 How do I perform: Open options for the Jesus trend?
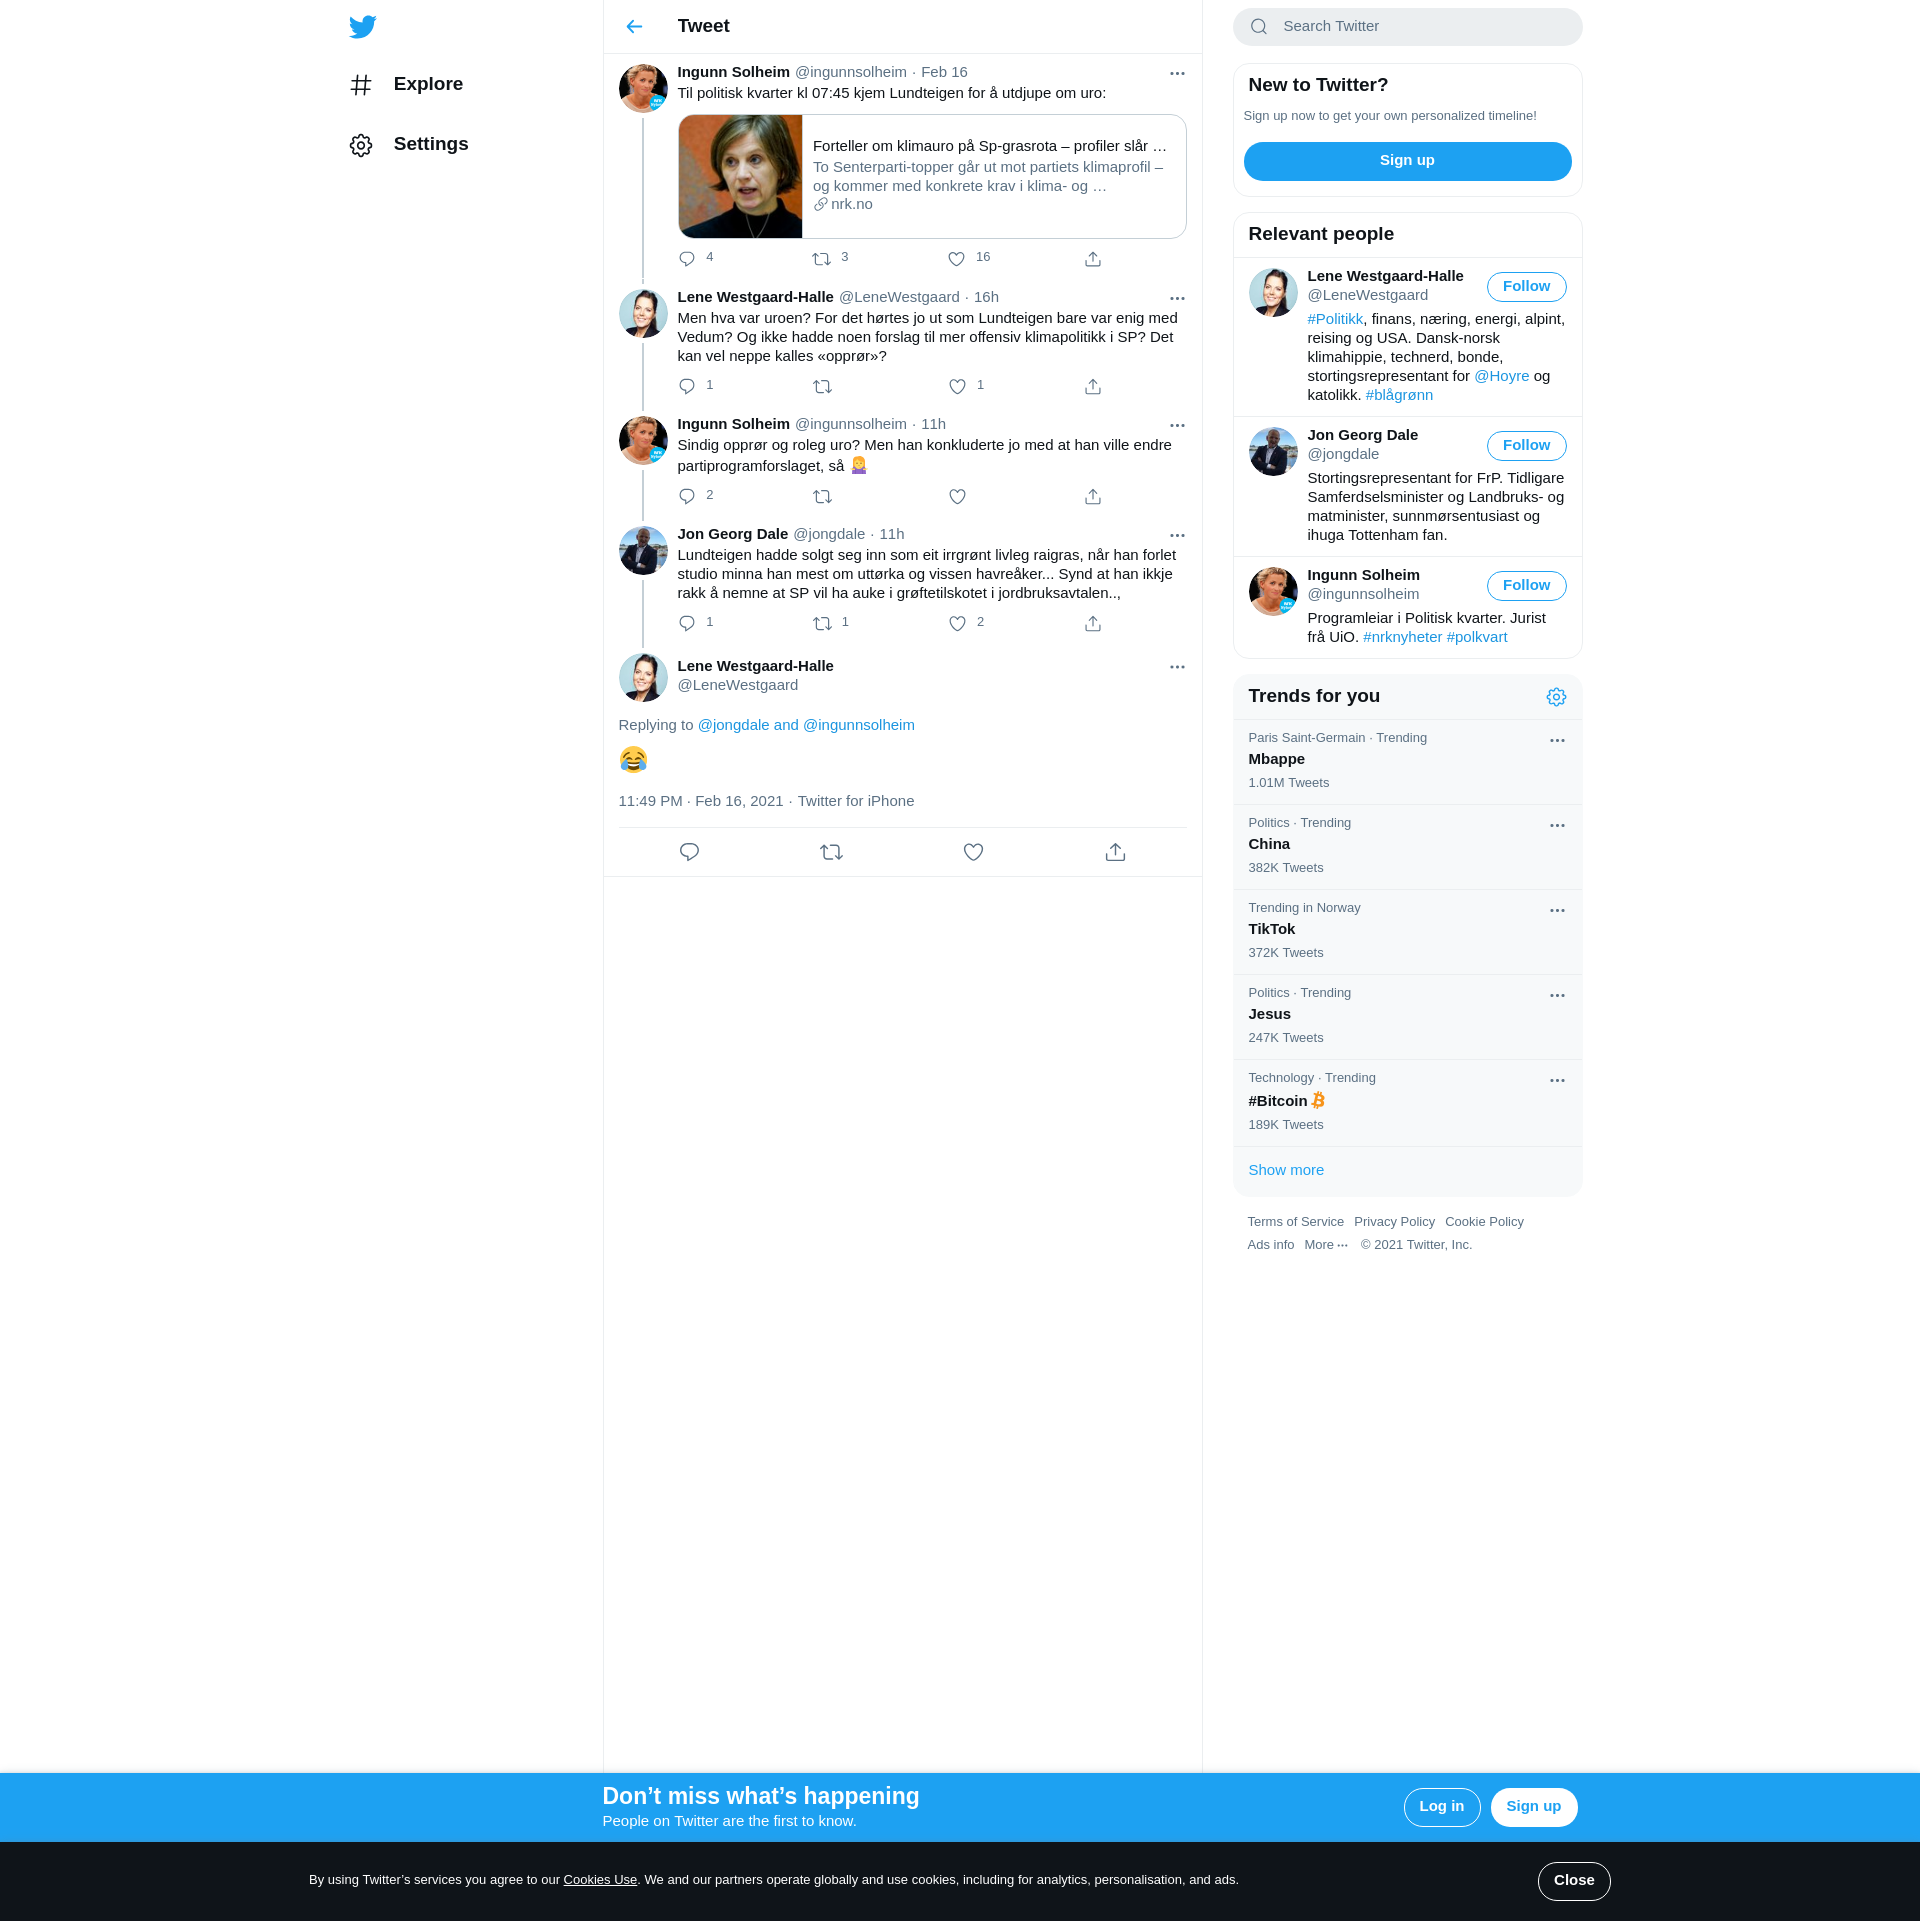[1557, 996]
